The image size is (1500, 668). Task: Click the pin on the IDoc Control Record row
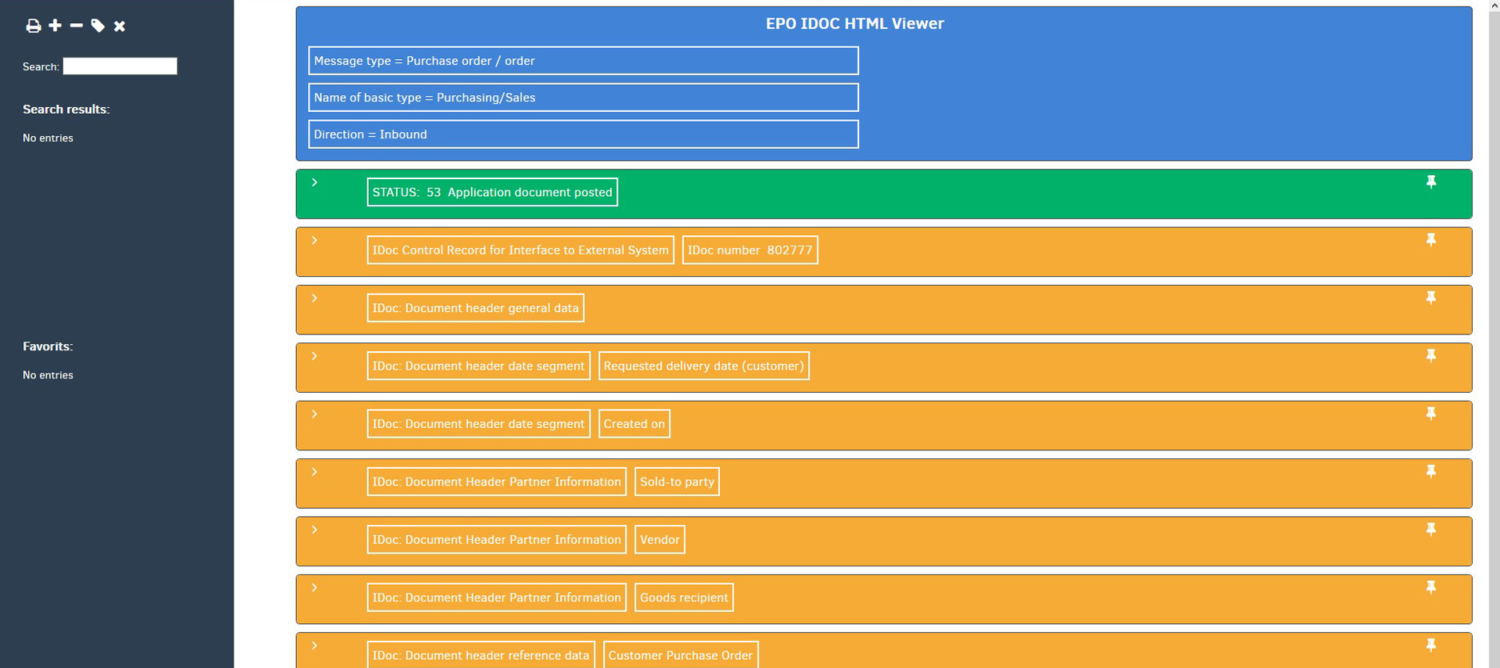[x=1431, y=240]
